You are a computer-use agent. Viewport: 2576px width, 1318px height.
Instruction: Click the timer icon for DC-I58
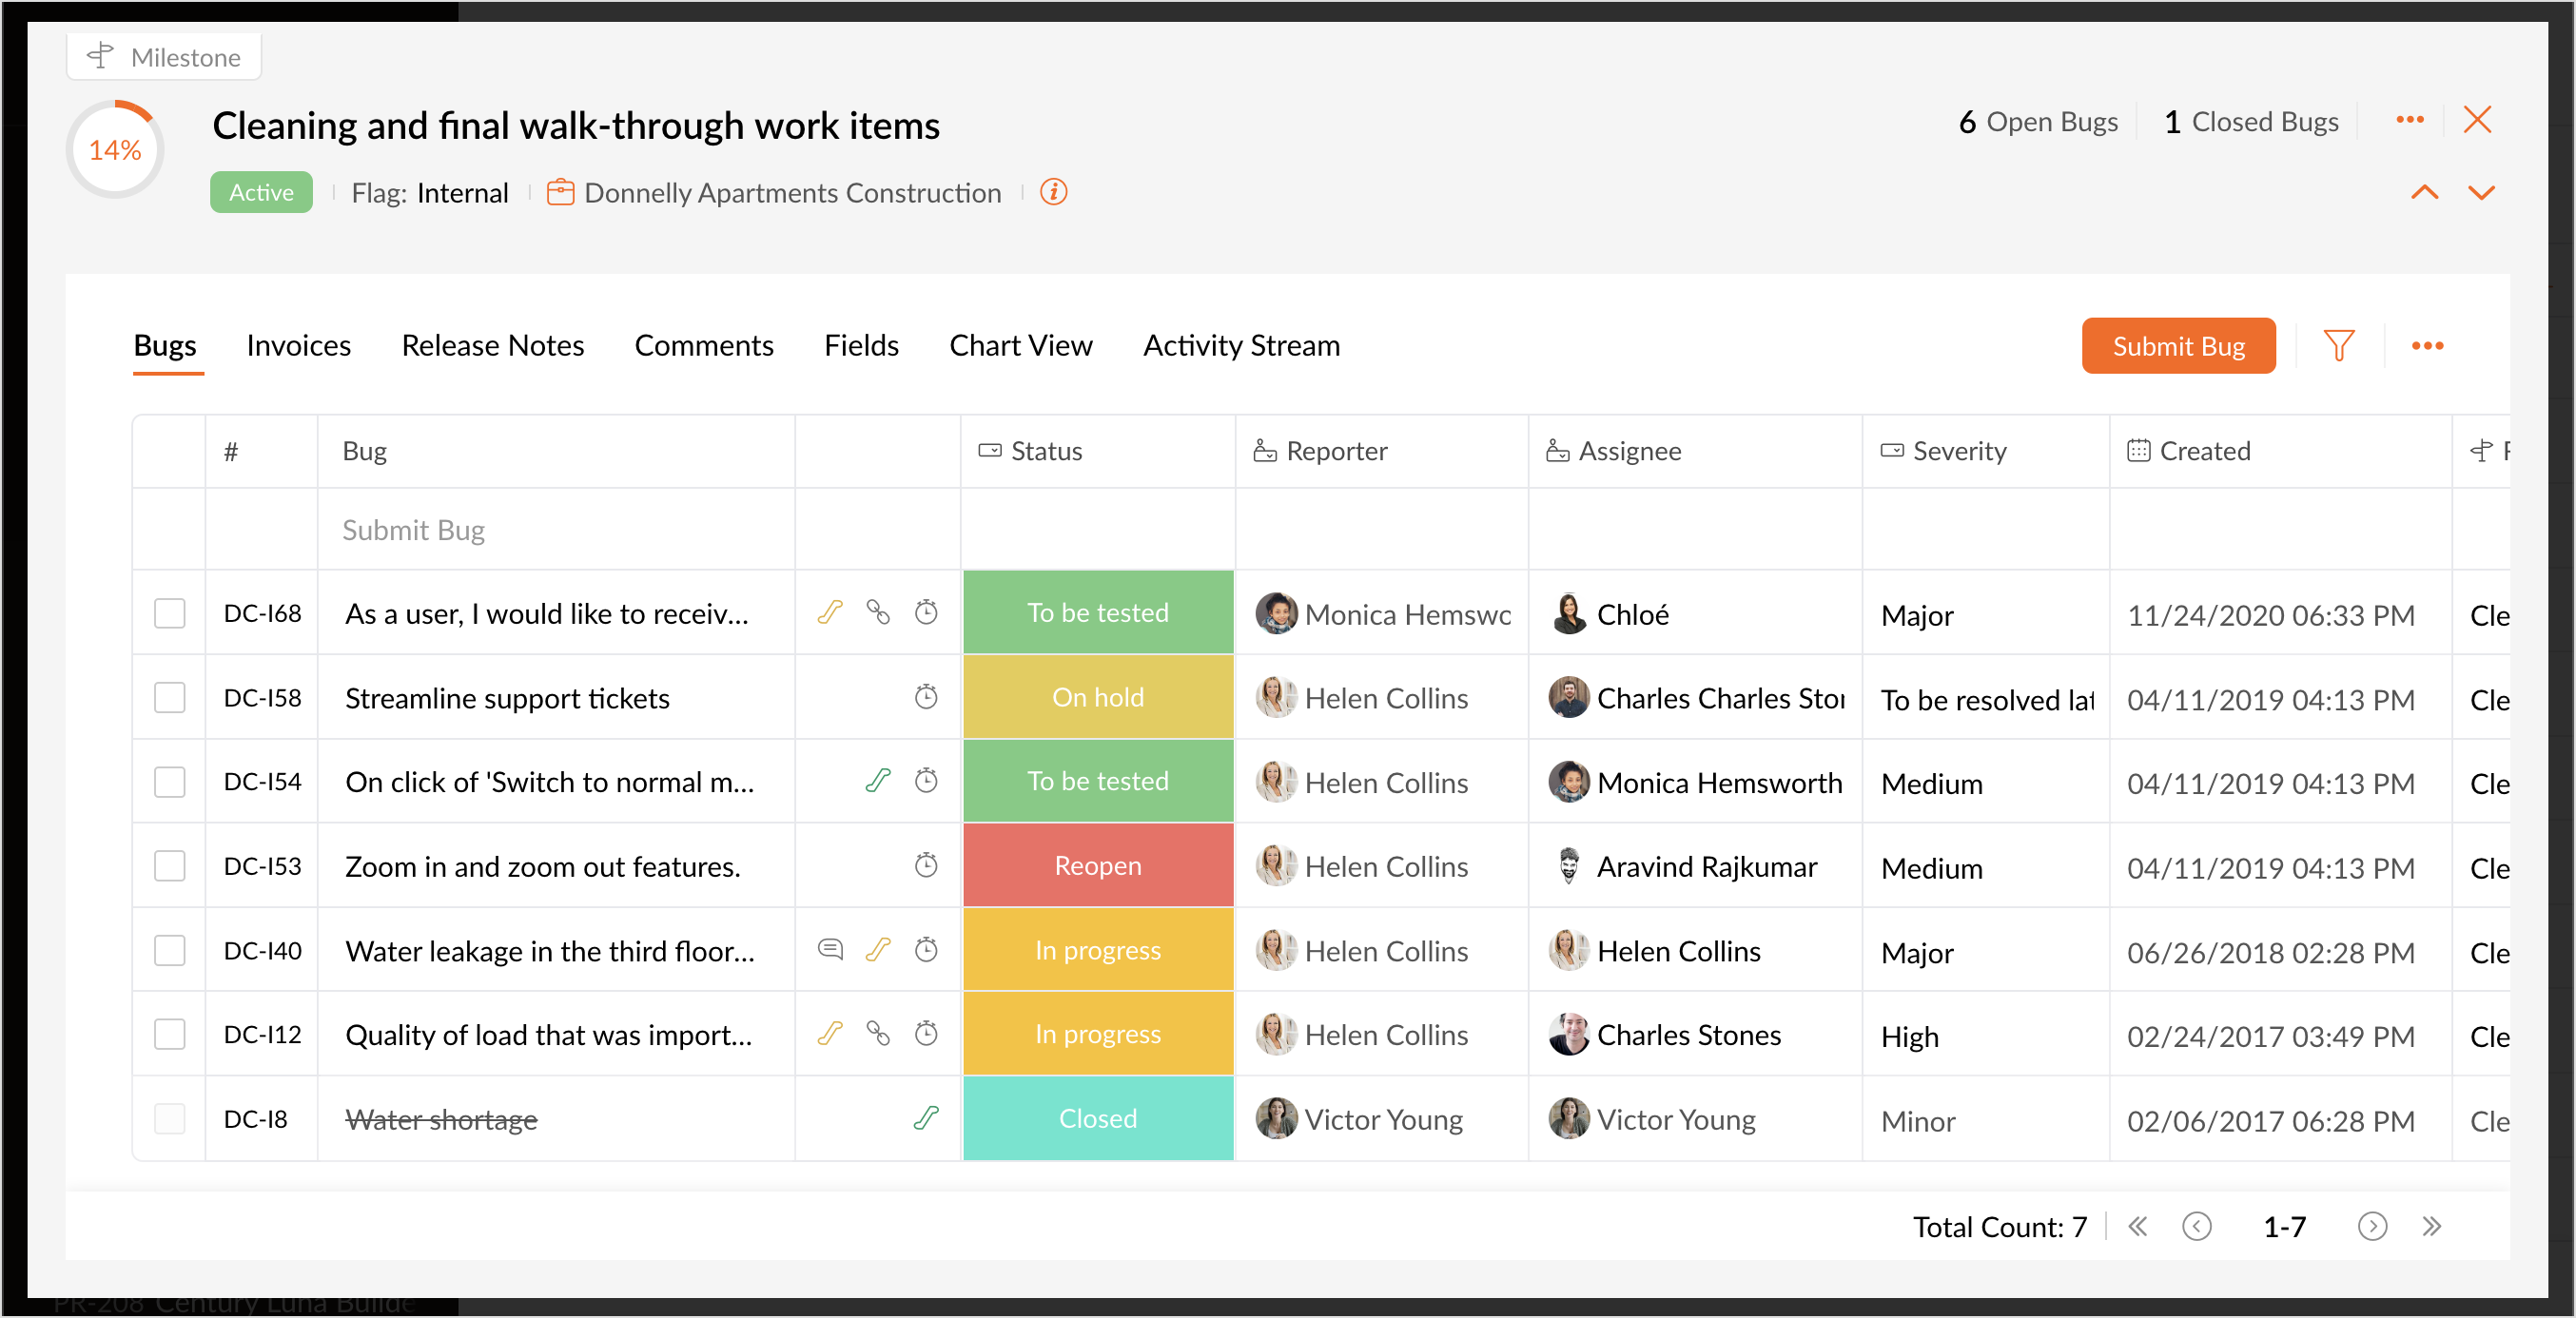(926, 697)
